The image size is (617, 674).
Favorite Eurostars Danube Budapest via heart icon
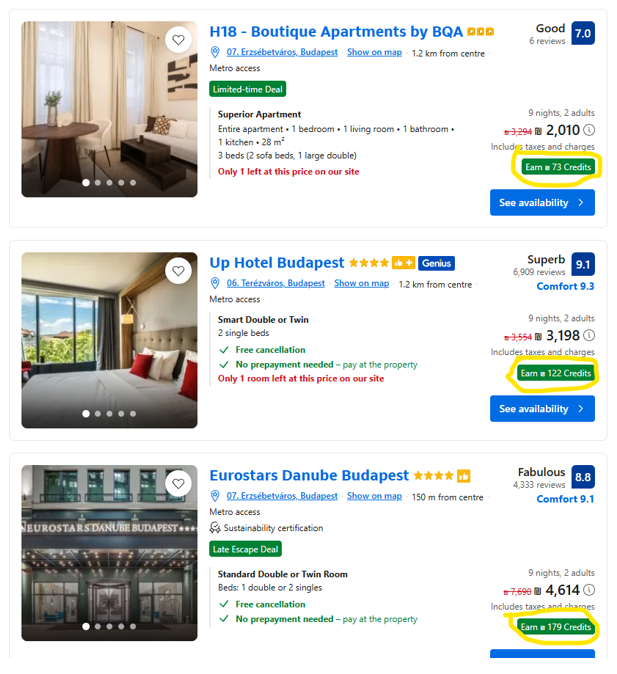[x=178, y=484]
